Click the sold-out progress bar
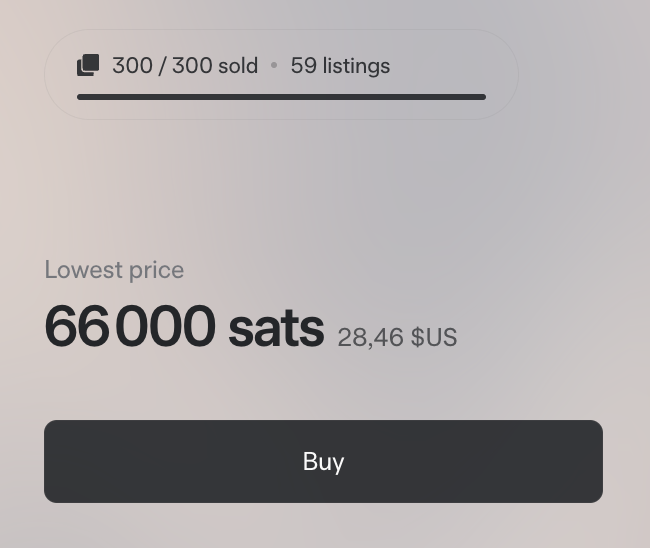The height and width of the screenshot is (548, 650). 281,97
